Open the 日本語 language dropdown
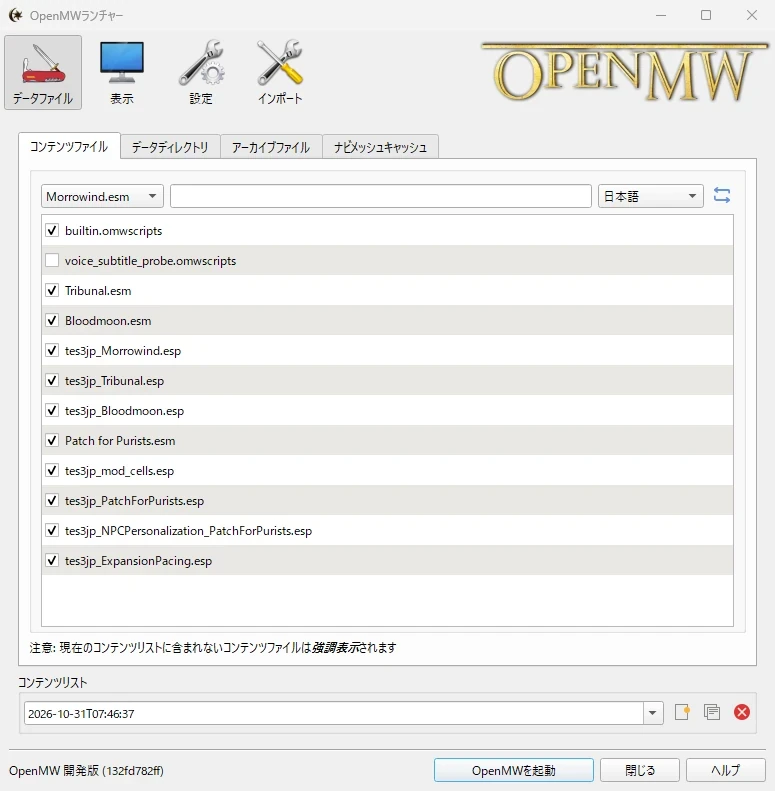775x791 pixels. (650, 196)
